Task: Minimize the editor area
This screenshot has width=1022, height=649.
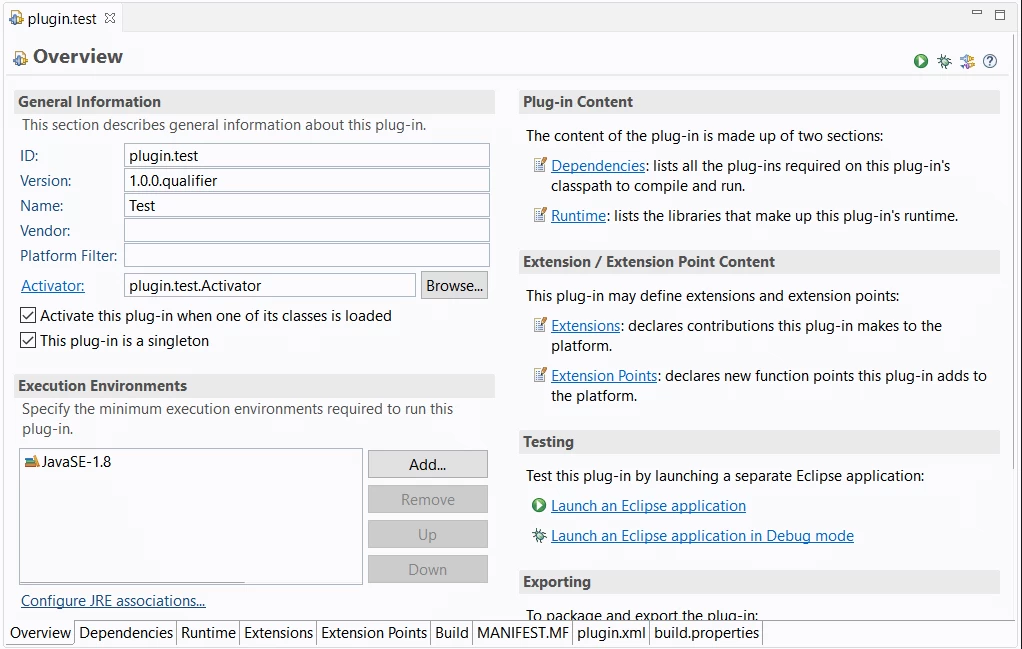Action: click(976, 12)
